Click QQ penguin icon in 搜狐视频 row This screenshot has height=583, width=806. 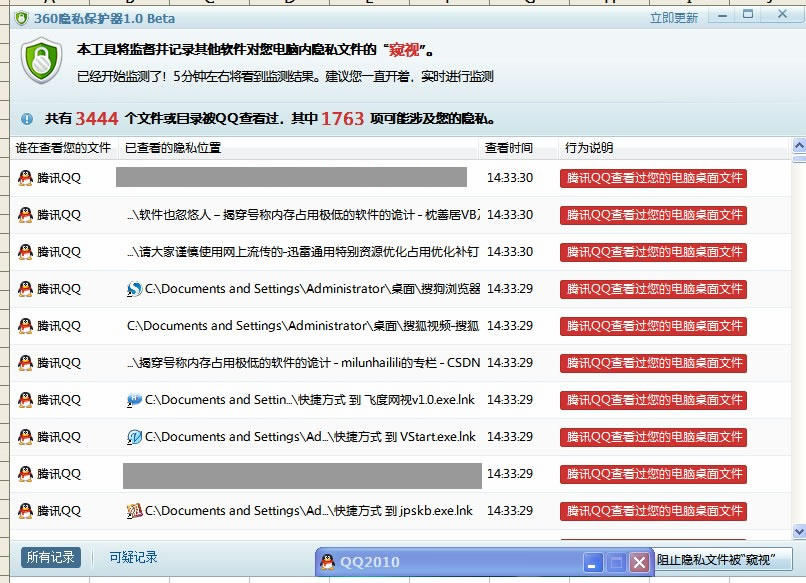pos(25,326)
